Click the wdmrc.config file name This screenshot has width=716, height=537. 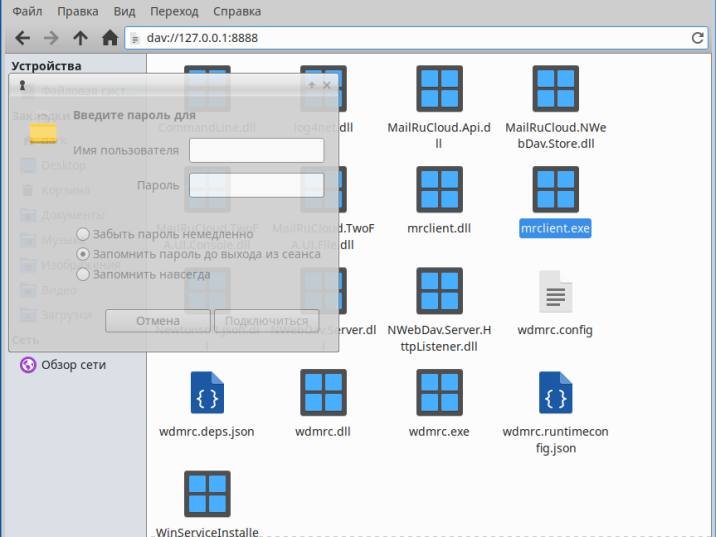pyautogui.click(x=555, y=330)
